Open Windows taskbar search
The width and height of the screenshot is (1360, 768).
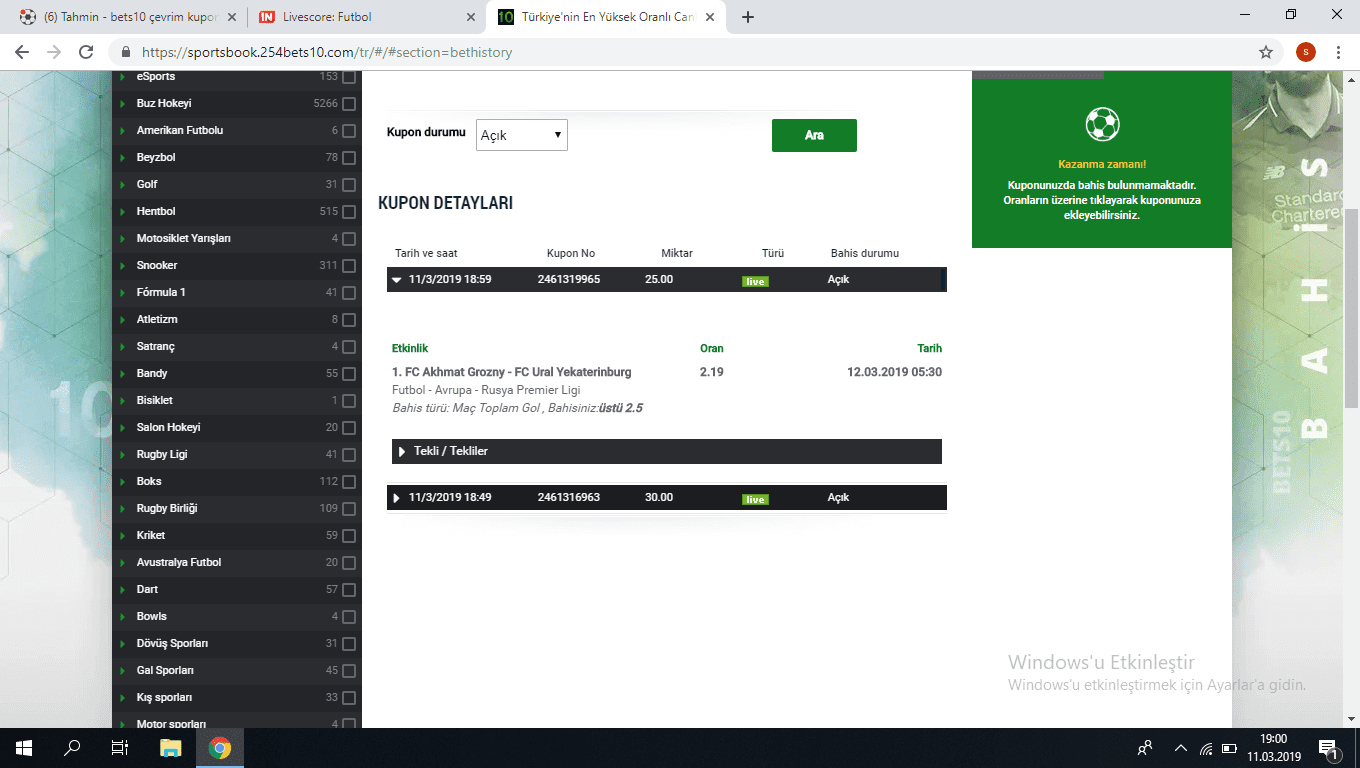[x=72, y=747]
